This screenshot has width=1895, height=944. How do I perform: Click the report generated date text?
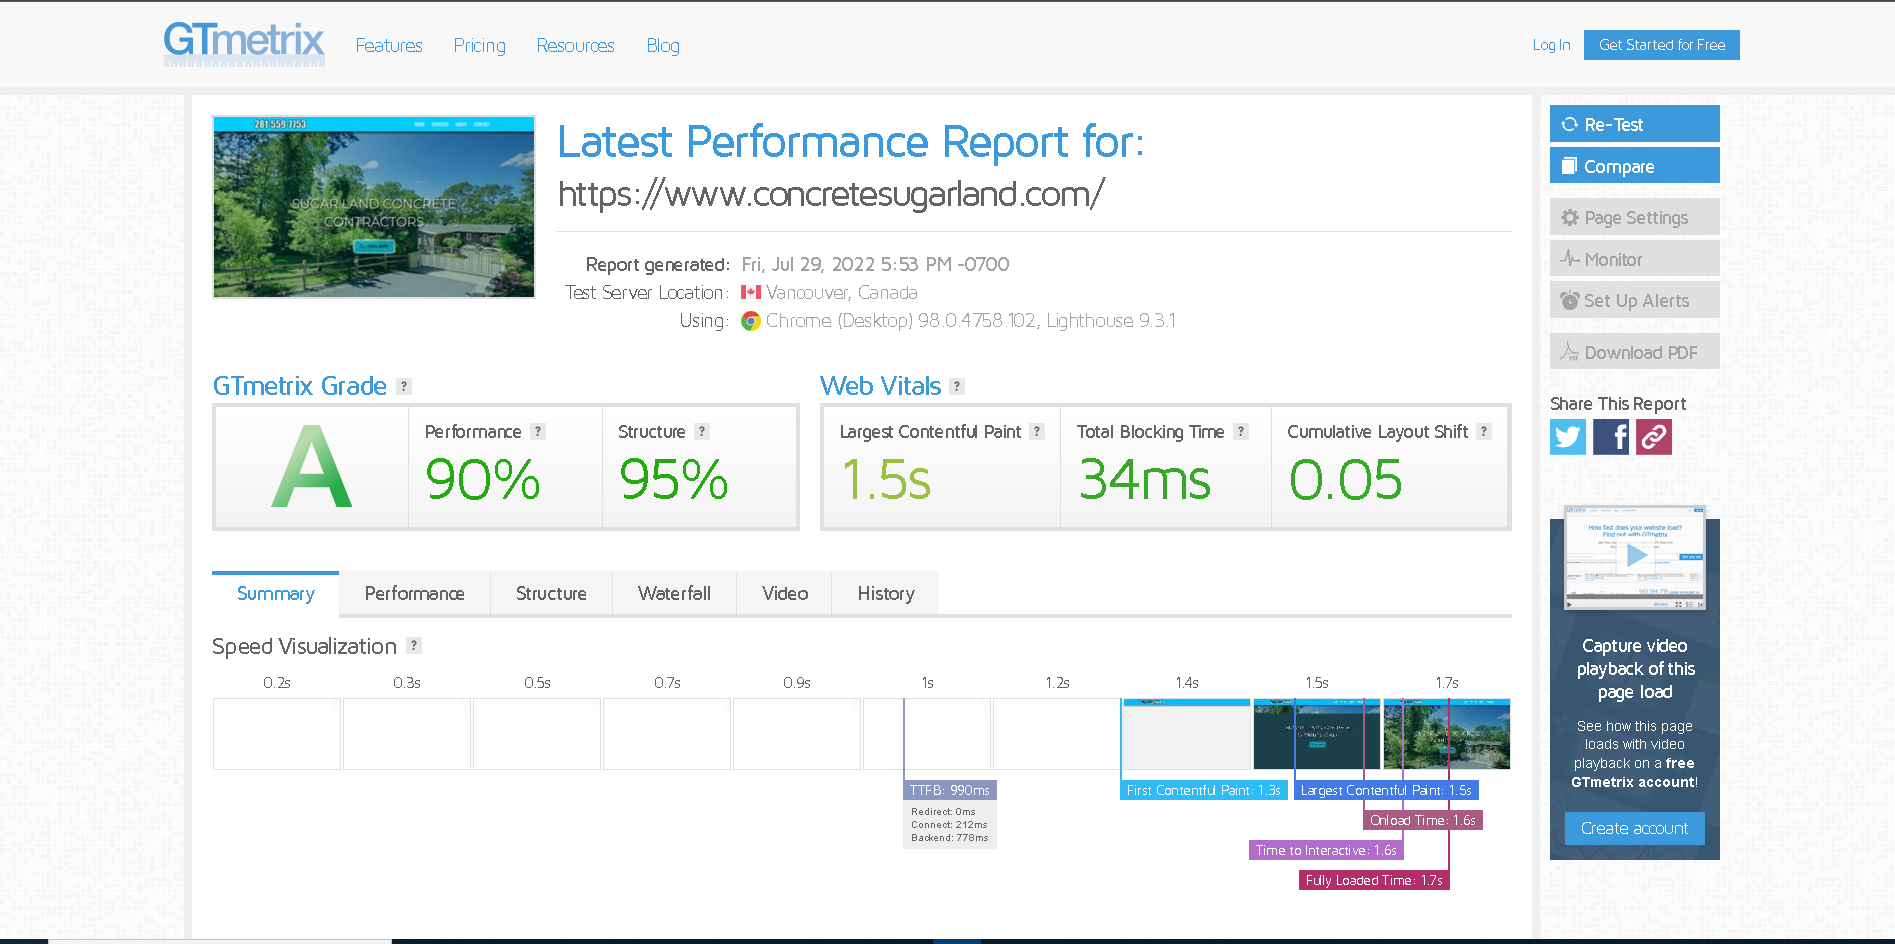tap(875, 264)
